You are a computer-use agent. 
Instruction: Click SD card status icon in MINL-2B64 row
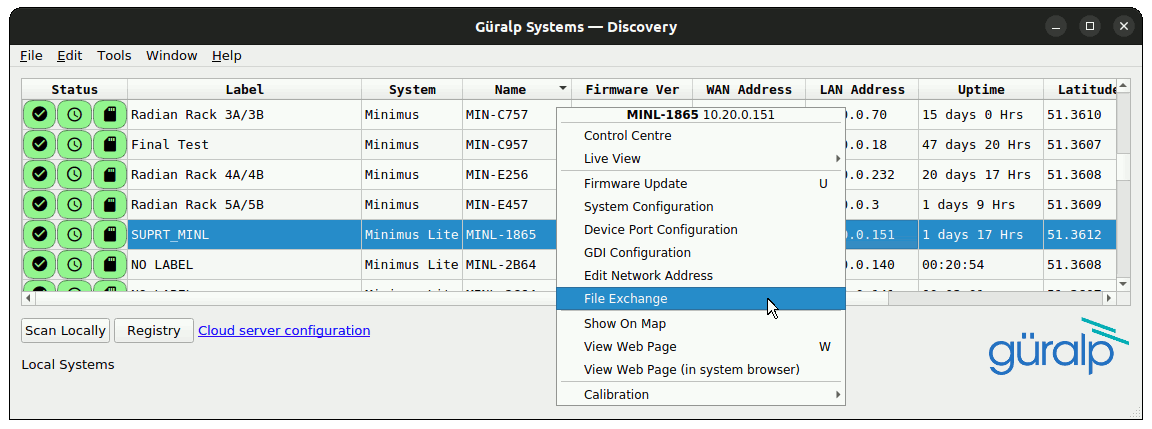pos(109,264)
